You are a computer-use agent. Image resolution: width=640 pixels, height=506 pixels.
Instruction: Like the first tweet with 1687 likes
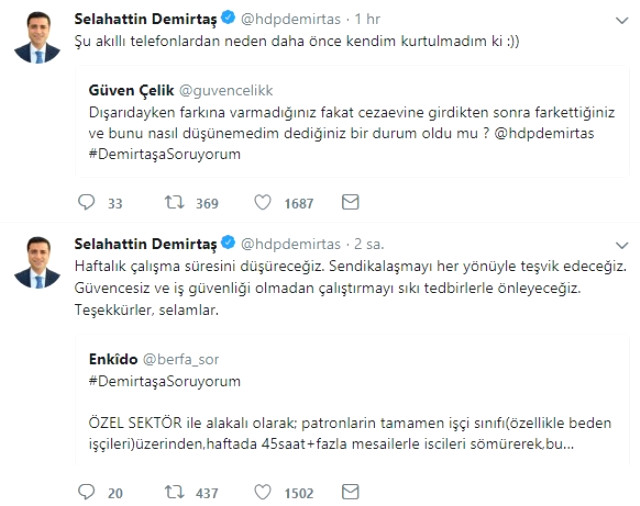pos(263,203)
